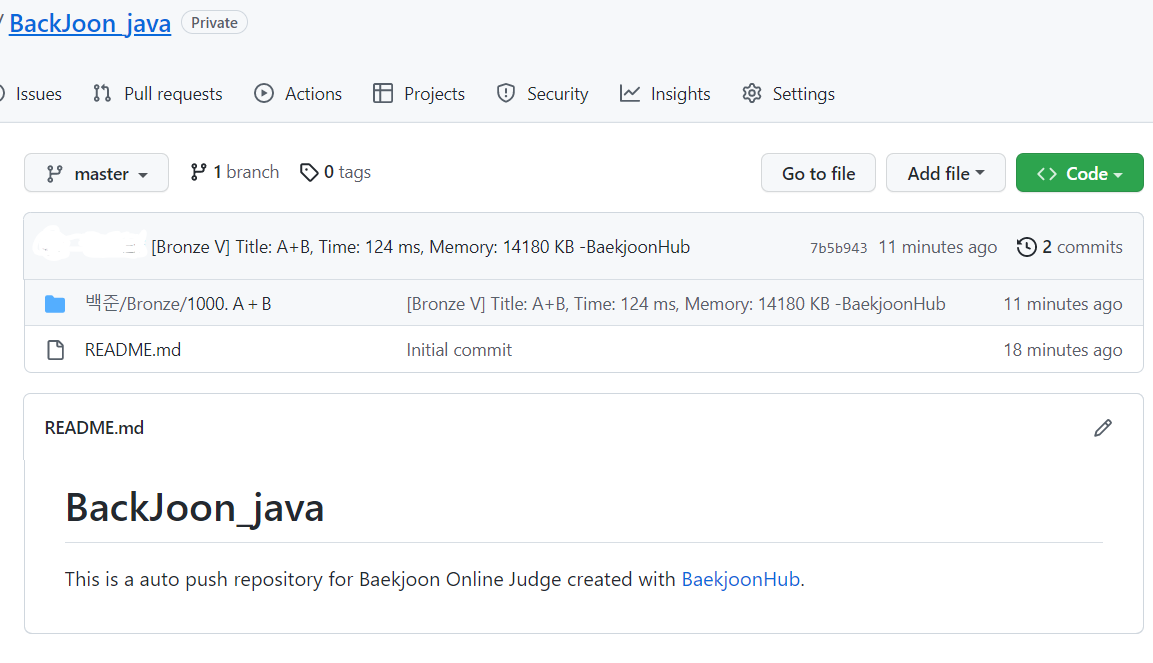Open the Settings tab
Screen dimensions: 1153x663
788,94
